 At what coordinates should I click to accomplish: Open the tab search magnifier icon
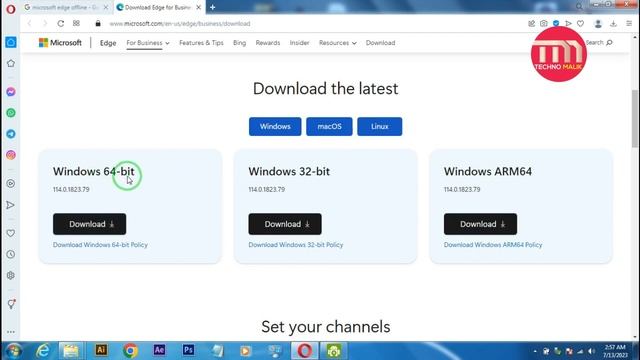coord(579,6)
